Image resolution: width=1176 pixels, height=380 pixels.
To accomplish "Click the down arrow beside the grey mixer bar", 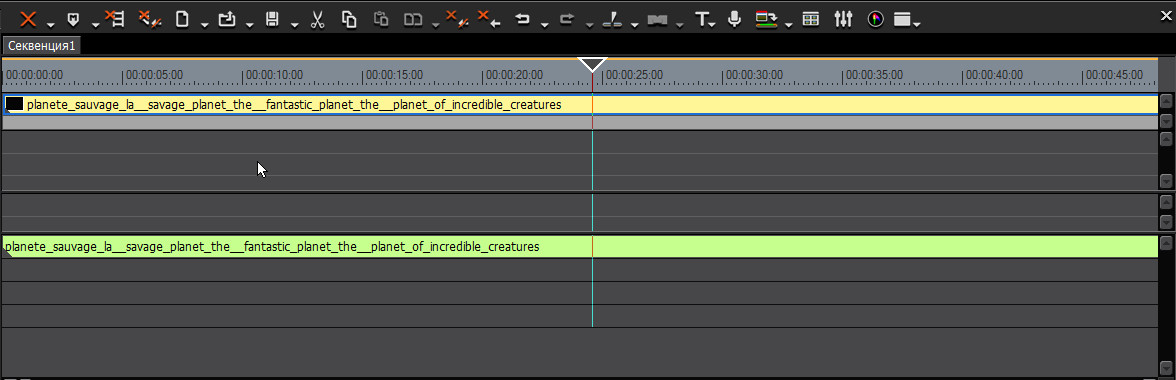I will point(1166,121).
